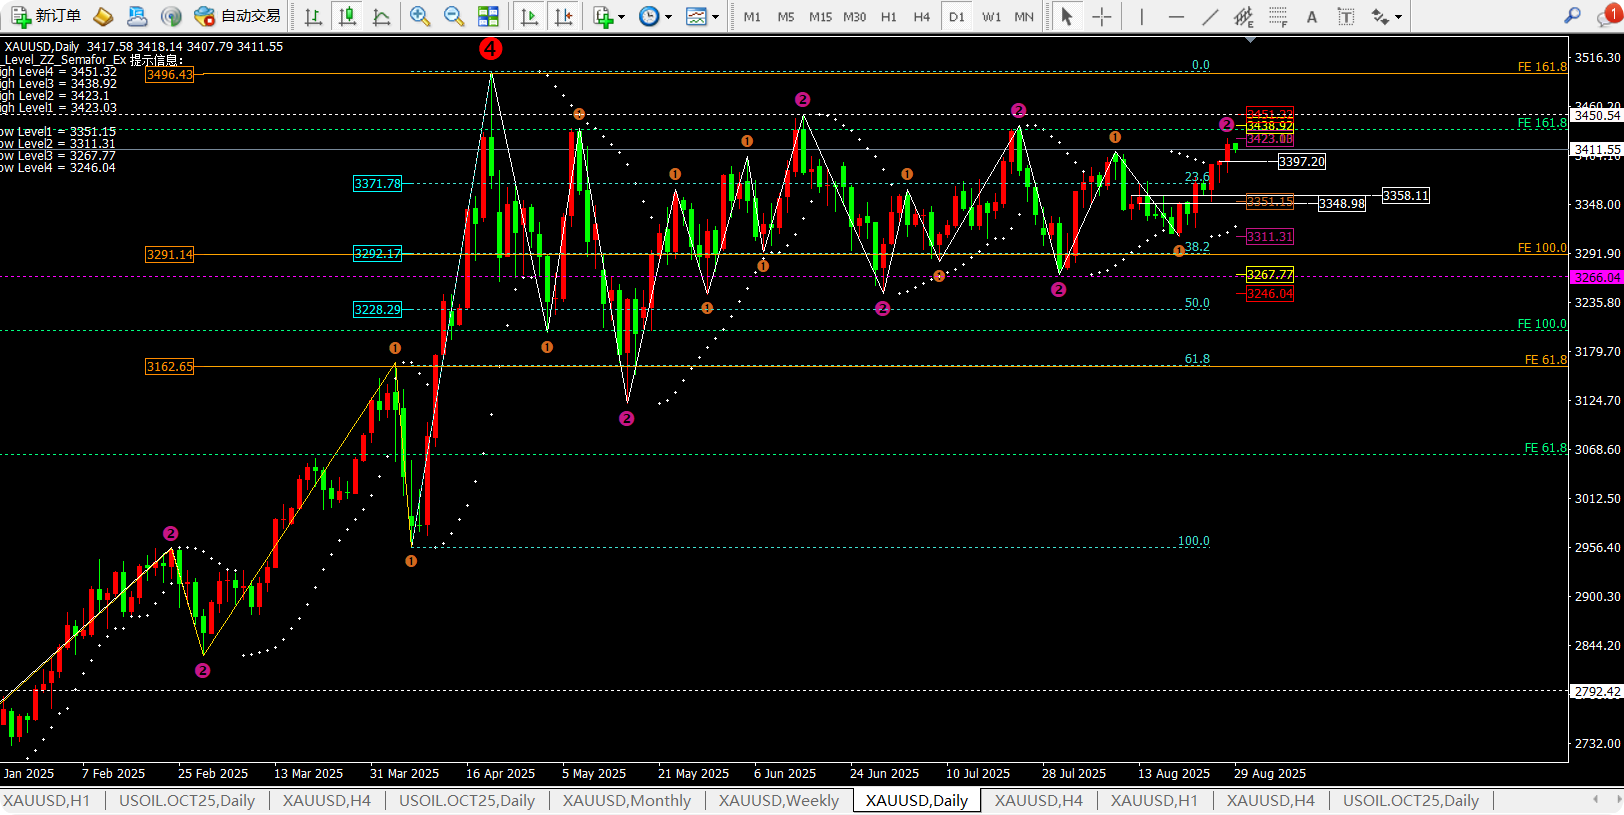Toggle chart shift button

[564, 16]
